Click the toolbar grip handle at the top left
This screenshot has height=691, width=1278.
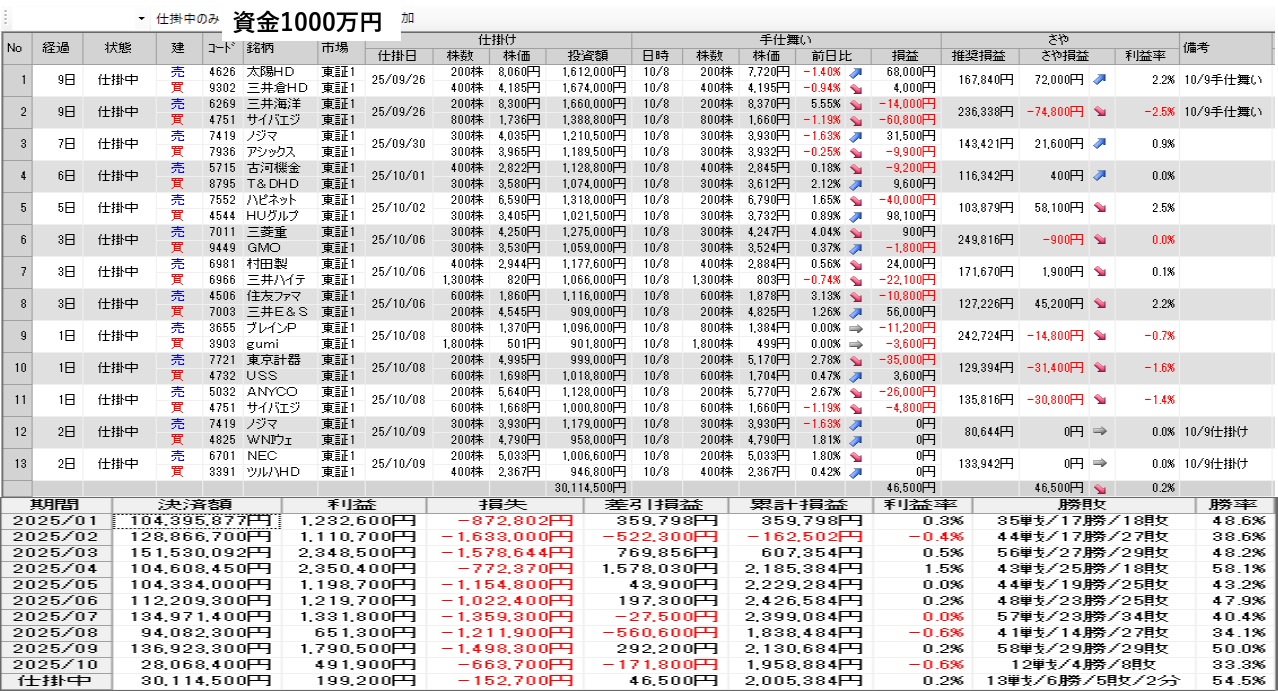6,19
